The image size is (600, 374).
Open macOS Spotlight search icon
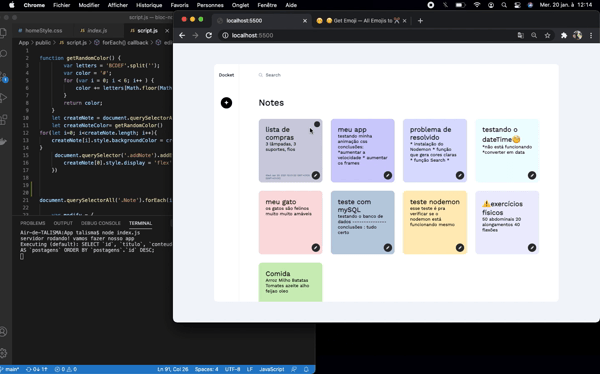coord(504,5)
